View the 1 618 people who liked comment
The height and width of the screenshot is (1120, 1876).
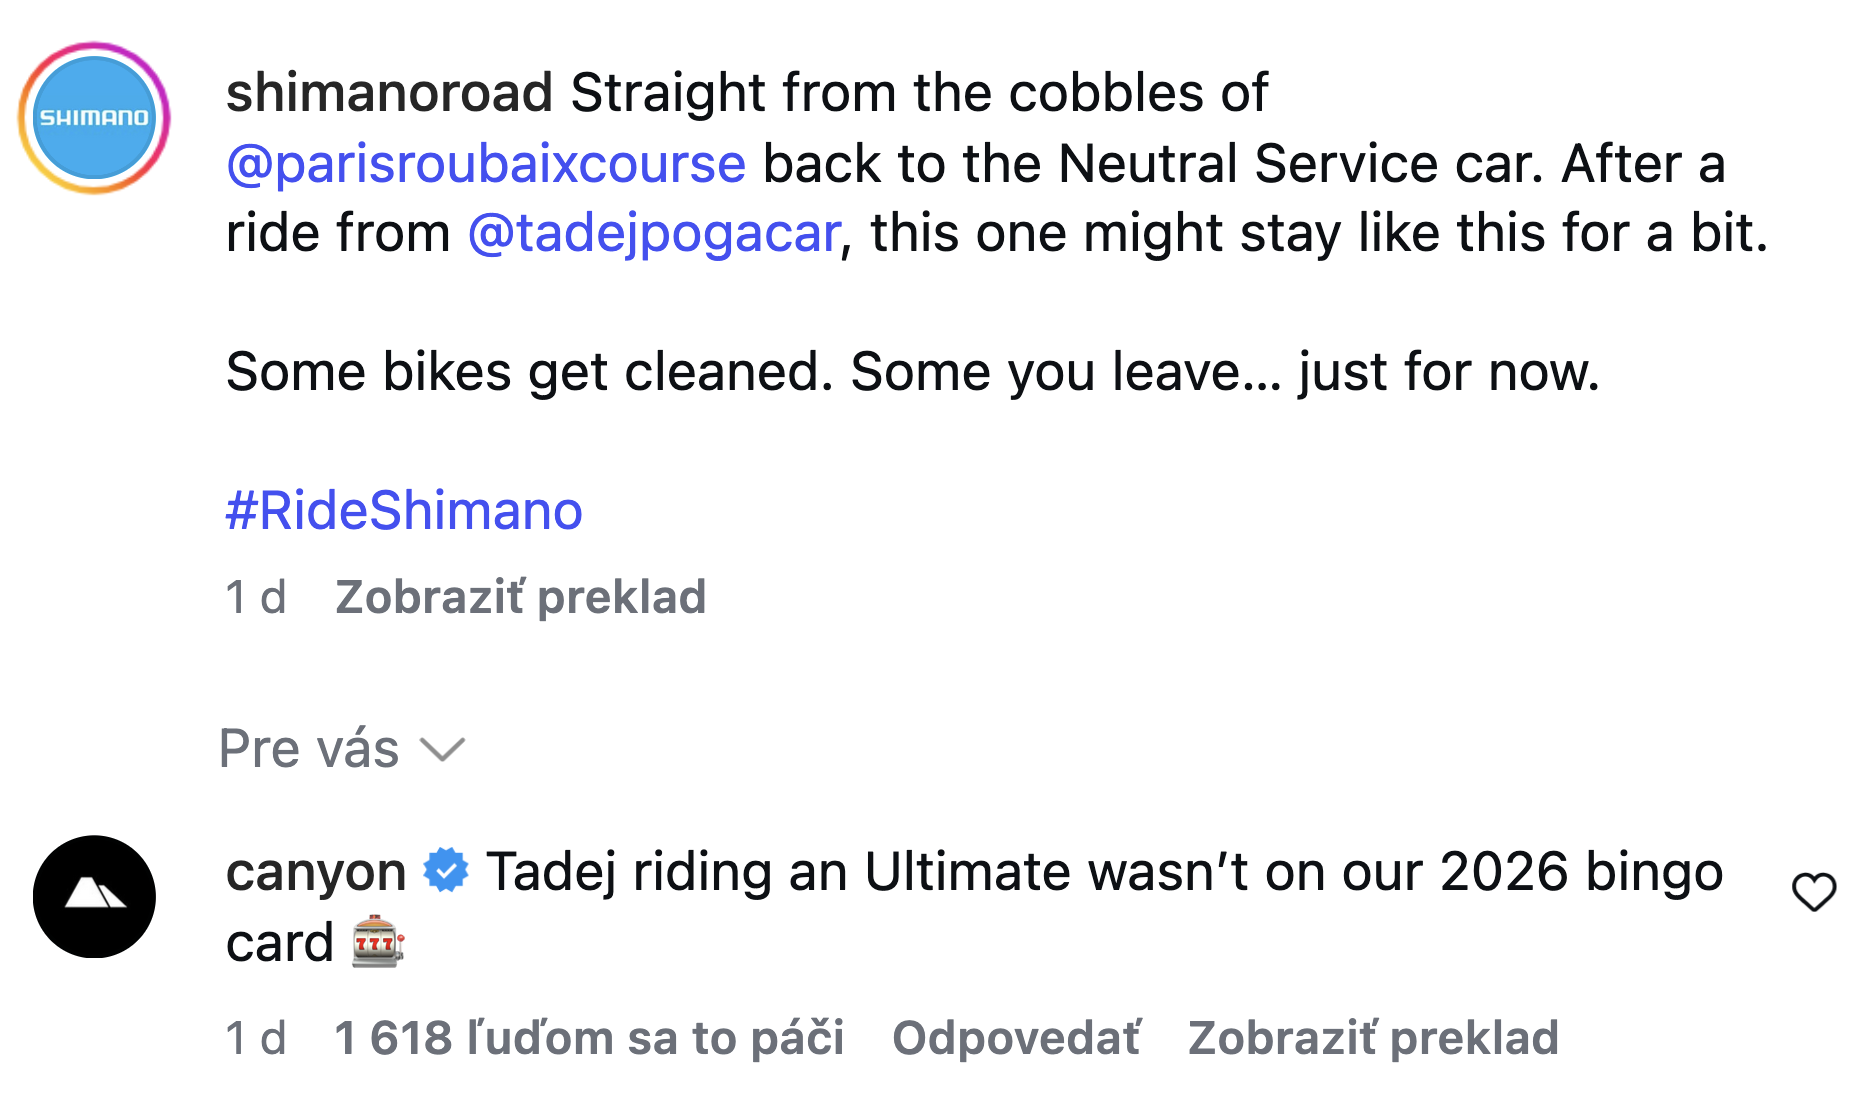tap(589, 1038)
